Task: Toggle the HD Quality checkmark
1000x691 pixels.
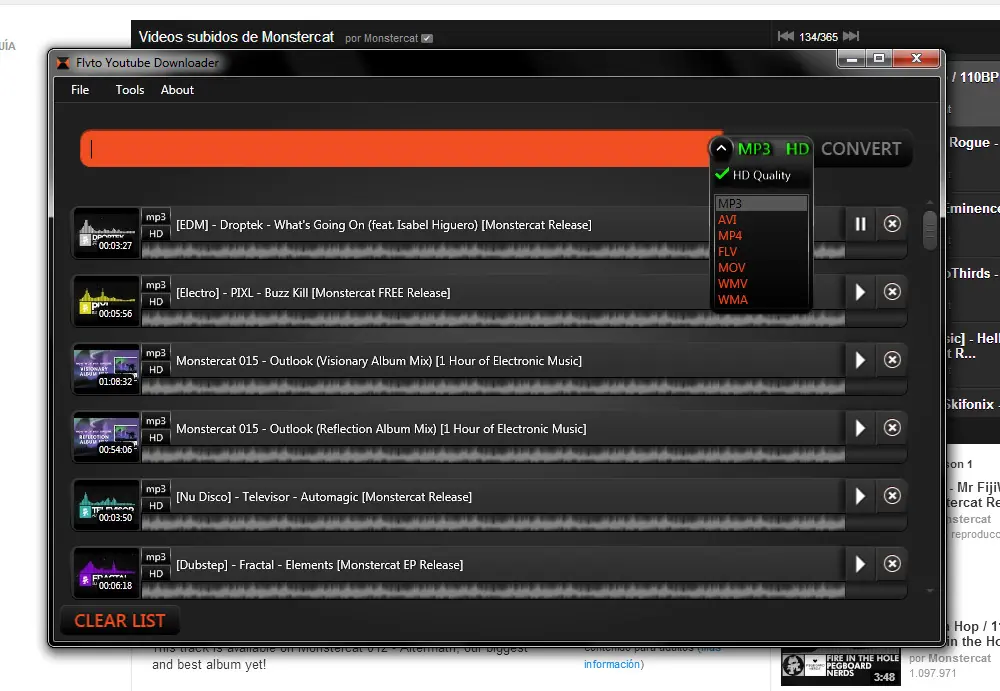Action: pyautogui.click(x=722, y=174)
